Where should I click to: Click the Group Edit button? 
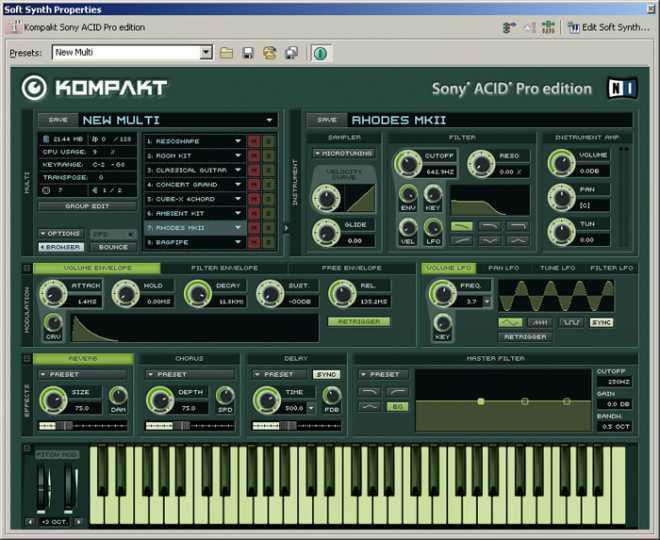pyautogui.click(x=87, y=206)
